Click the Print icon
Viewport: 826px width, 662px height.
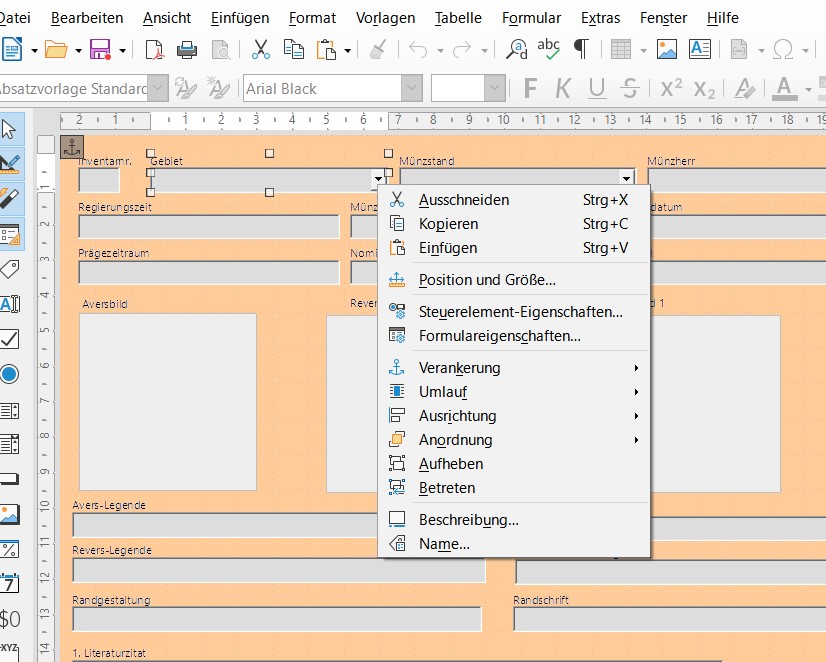[186, 50]
